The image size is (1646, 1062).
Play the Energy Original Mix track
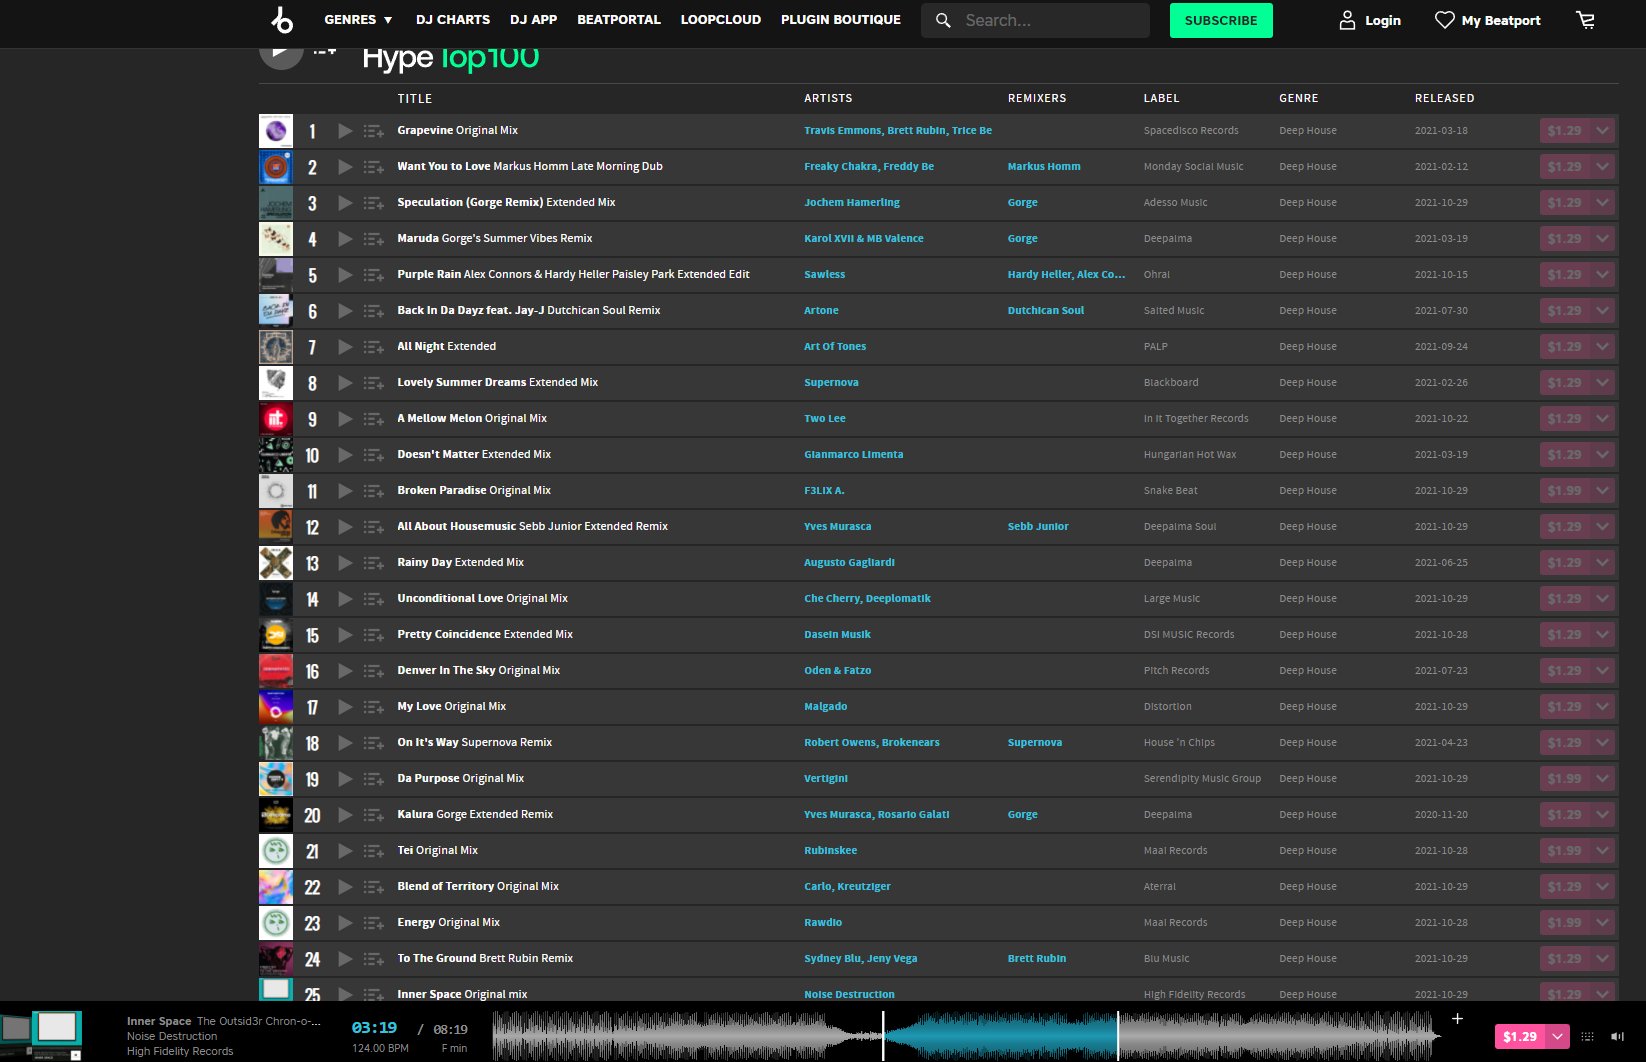pos(345,923)
